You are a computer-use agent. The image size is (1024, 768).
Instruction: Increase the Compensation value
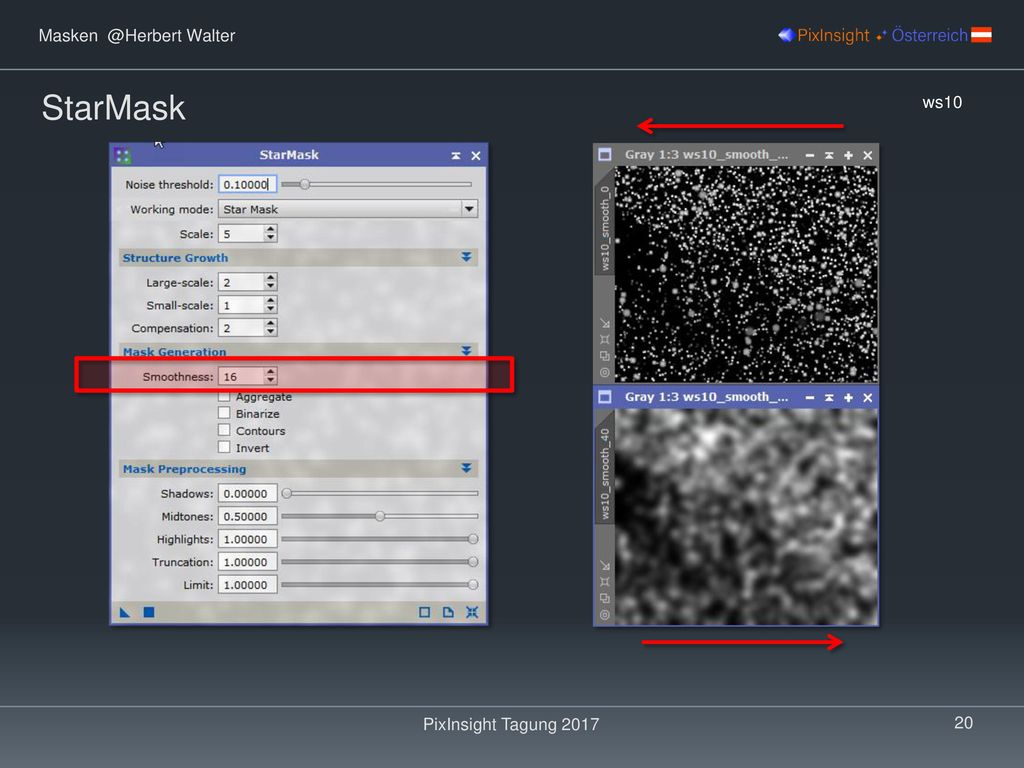pos(270,323)
